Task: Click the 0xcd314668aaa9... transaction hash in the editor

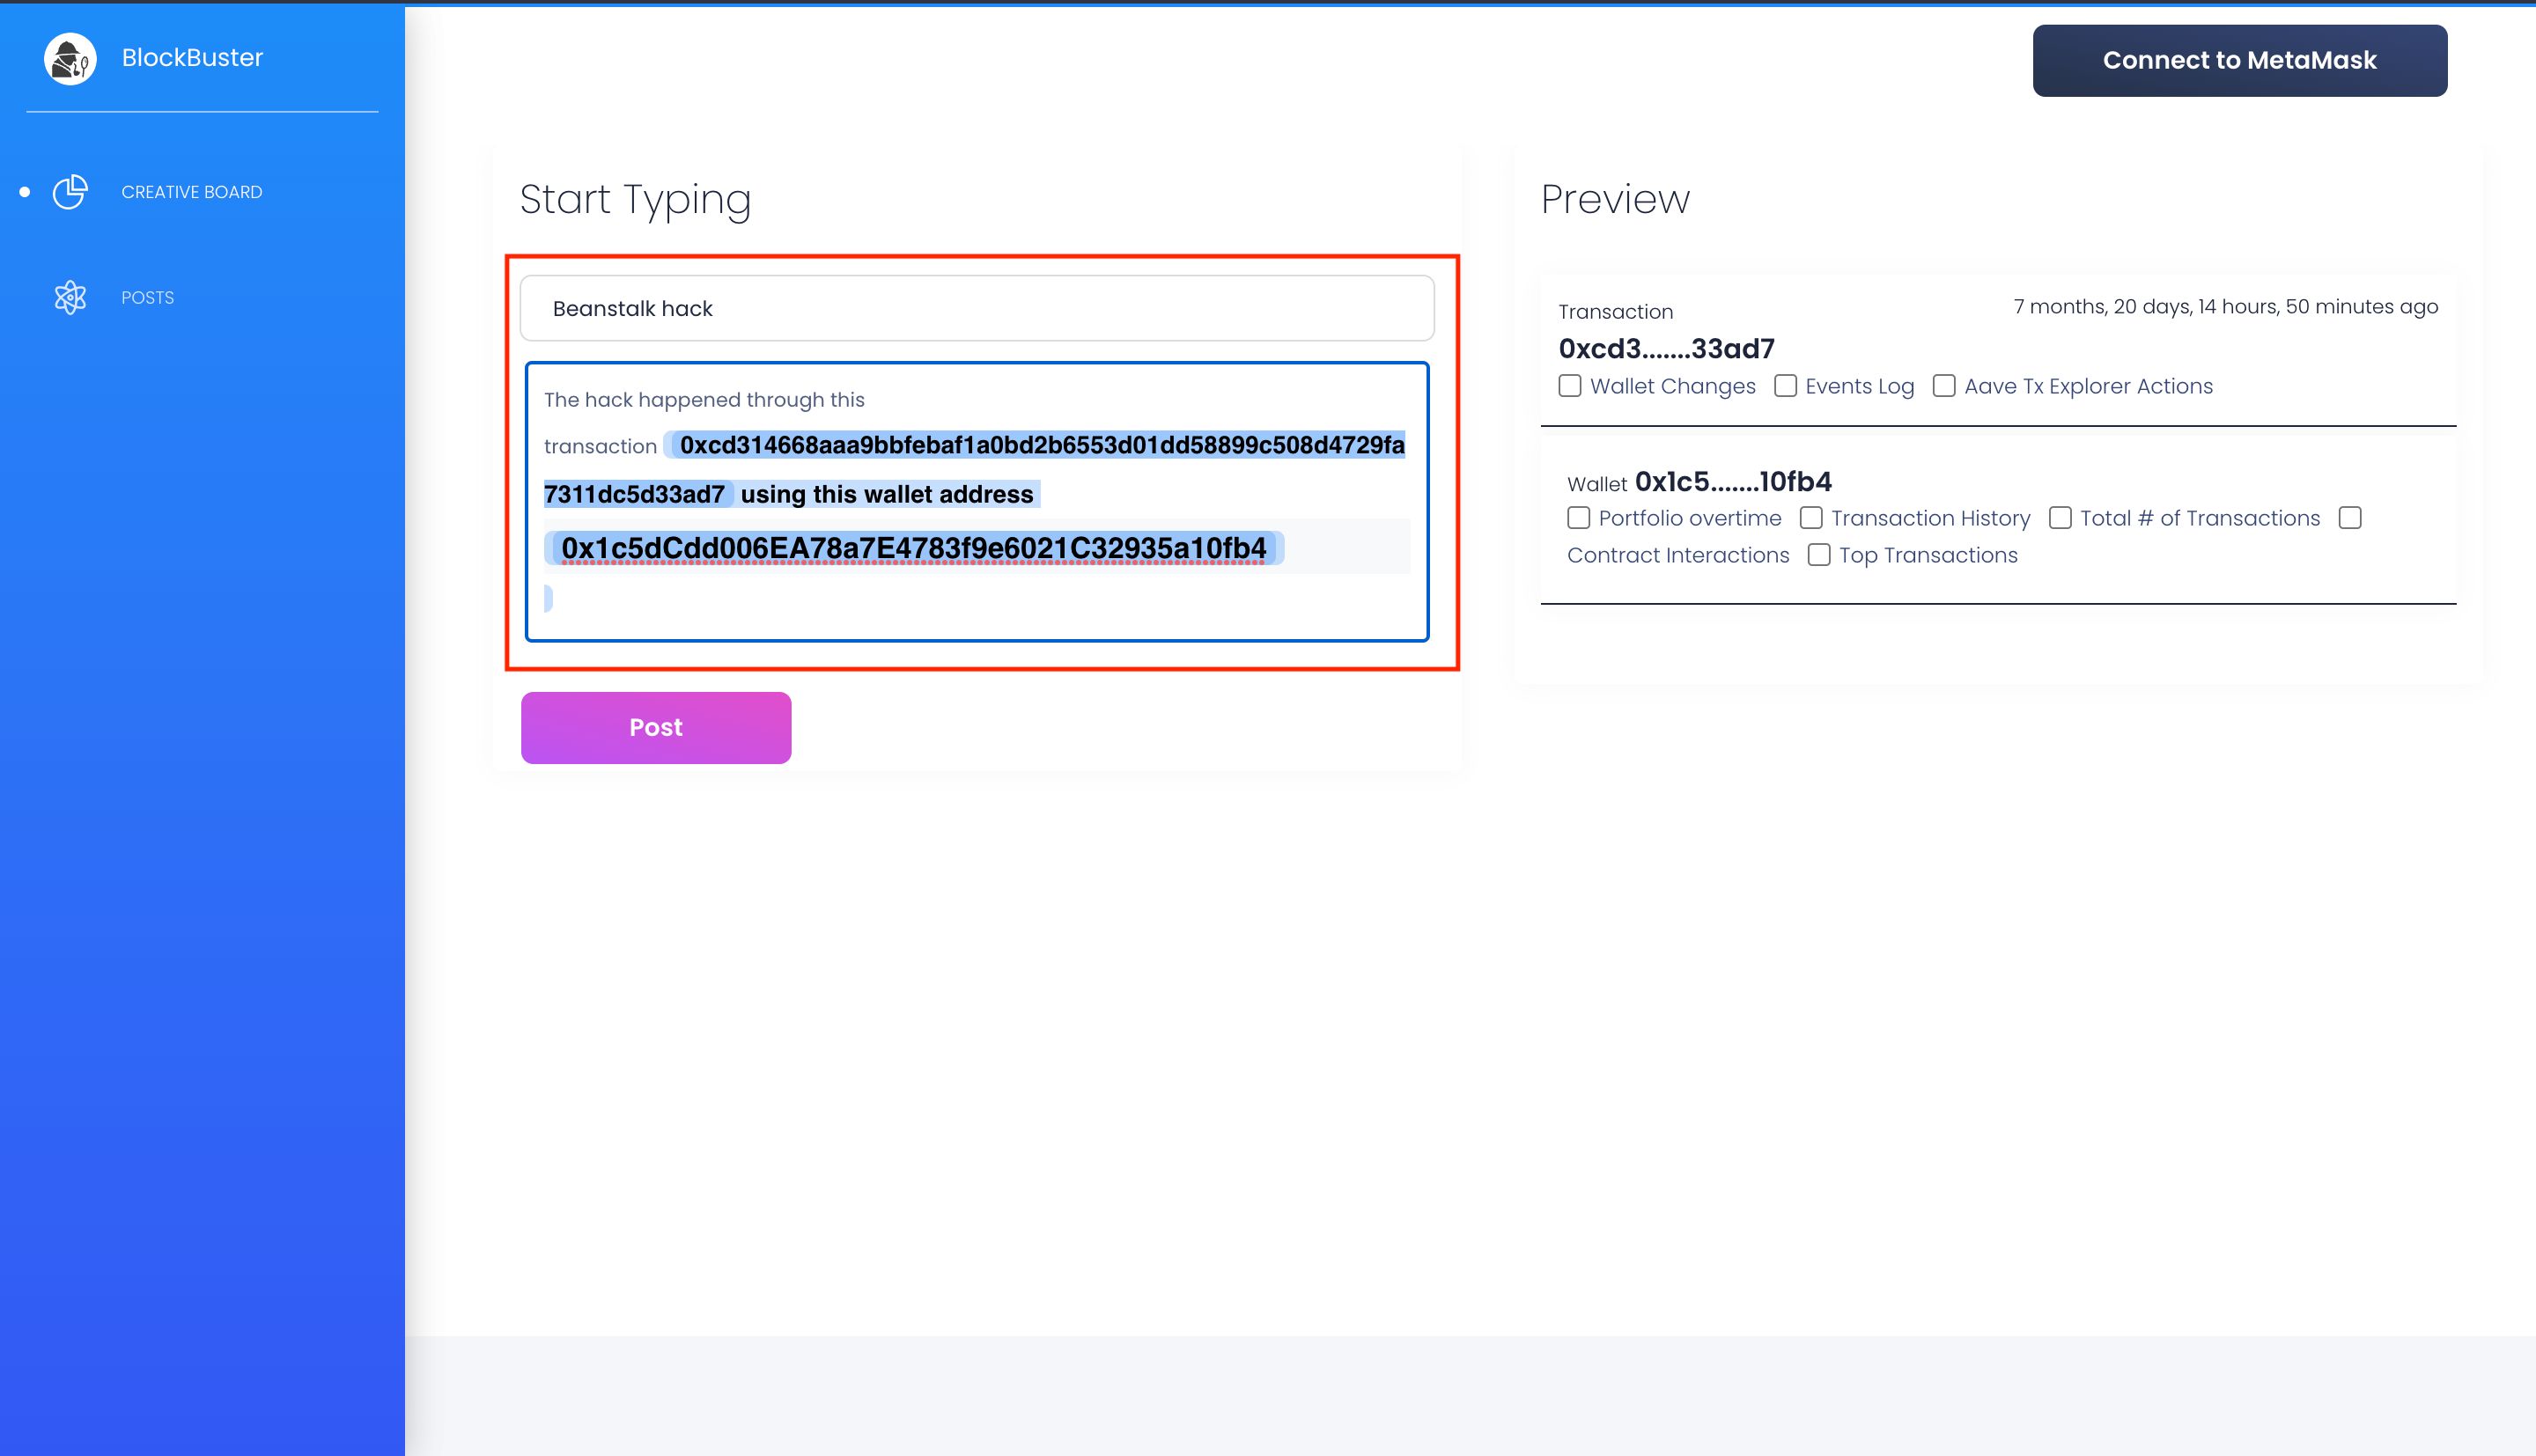Action: pyautogui.click(x=1036, y=445)
